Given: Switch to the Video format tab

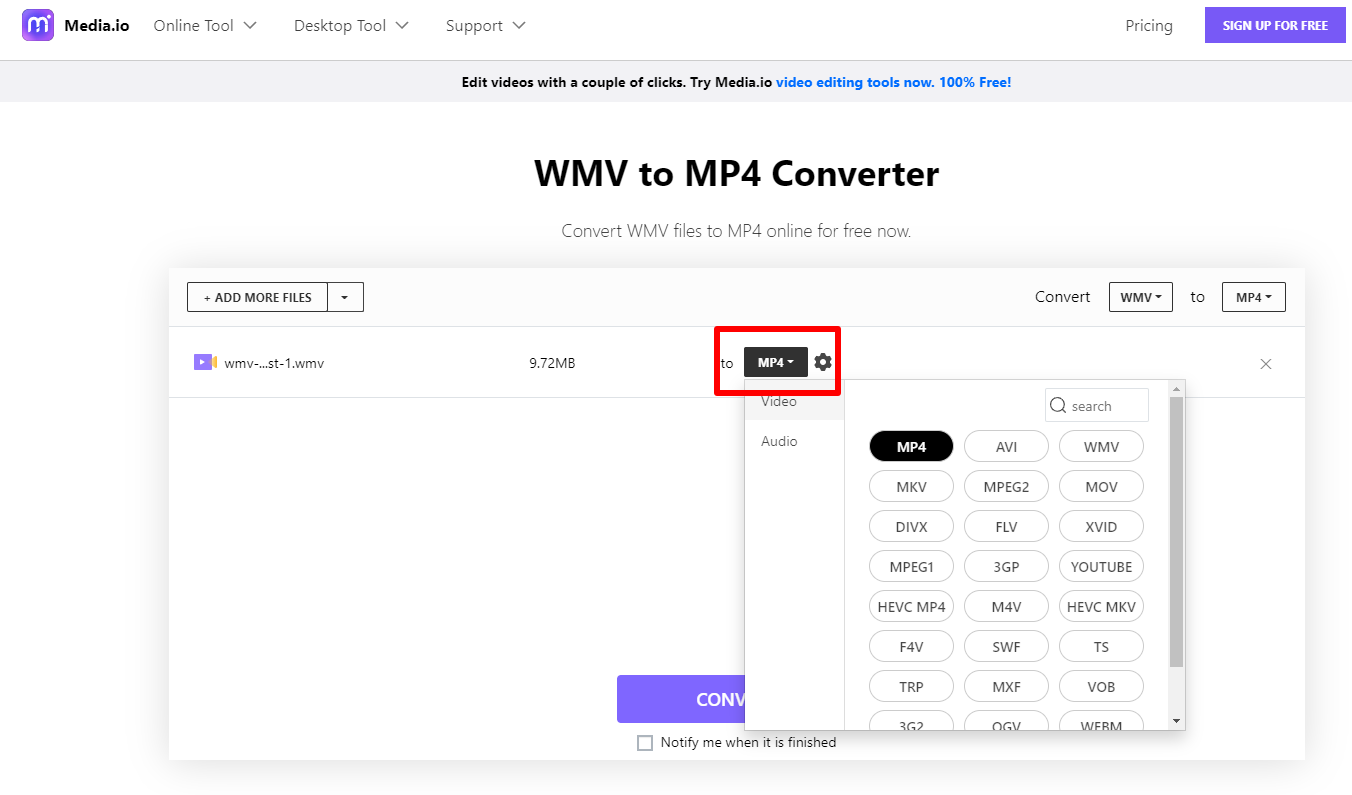Looking at the screenshot, I should click(x=795, y=401).
